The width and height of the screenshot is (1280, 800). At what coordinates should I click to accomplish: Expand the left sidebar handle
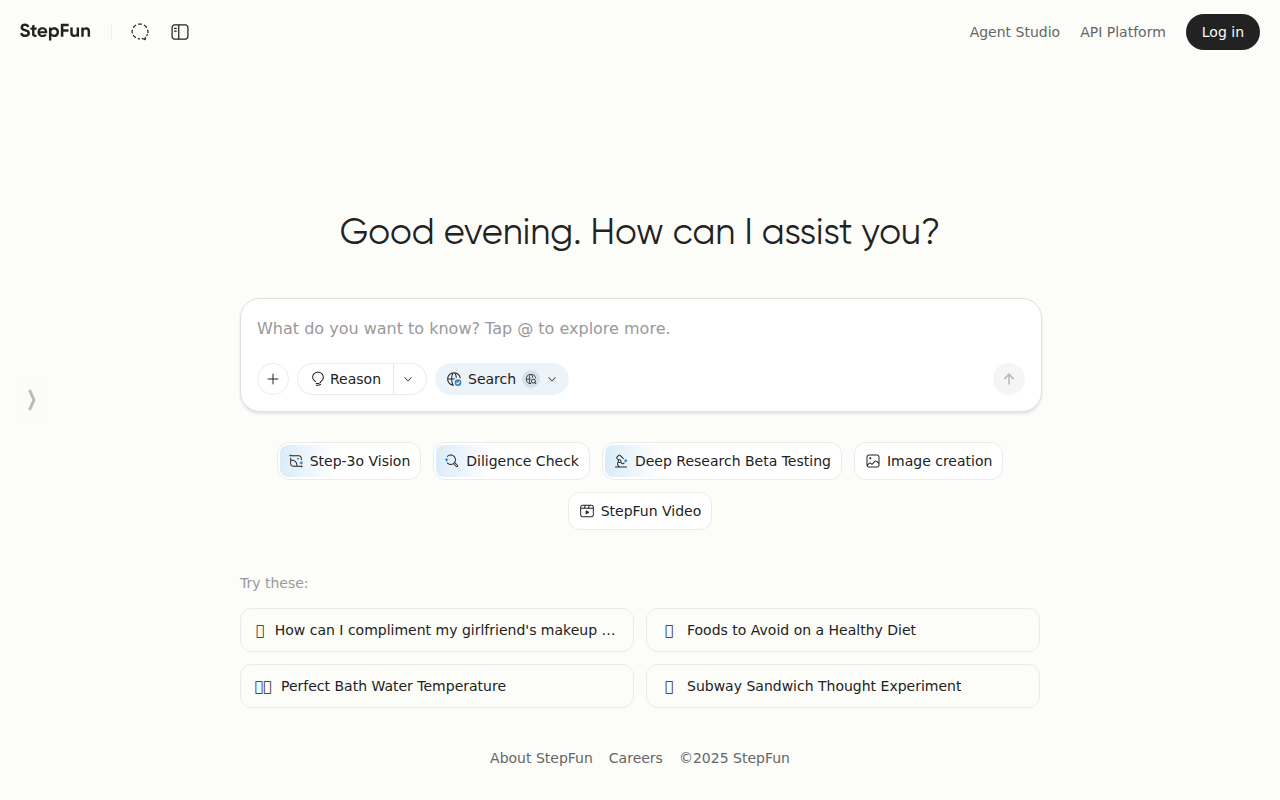(31, 400)
